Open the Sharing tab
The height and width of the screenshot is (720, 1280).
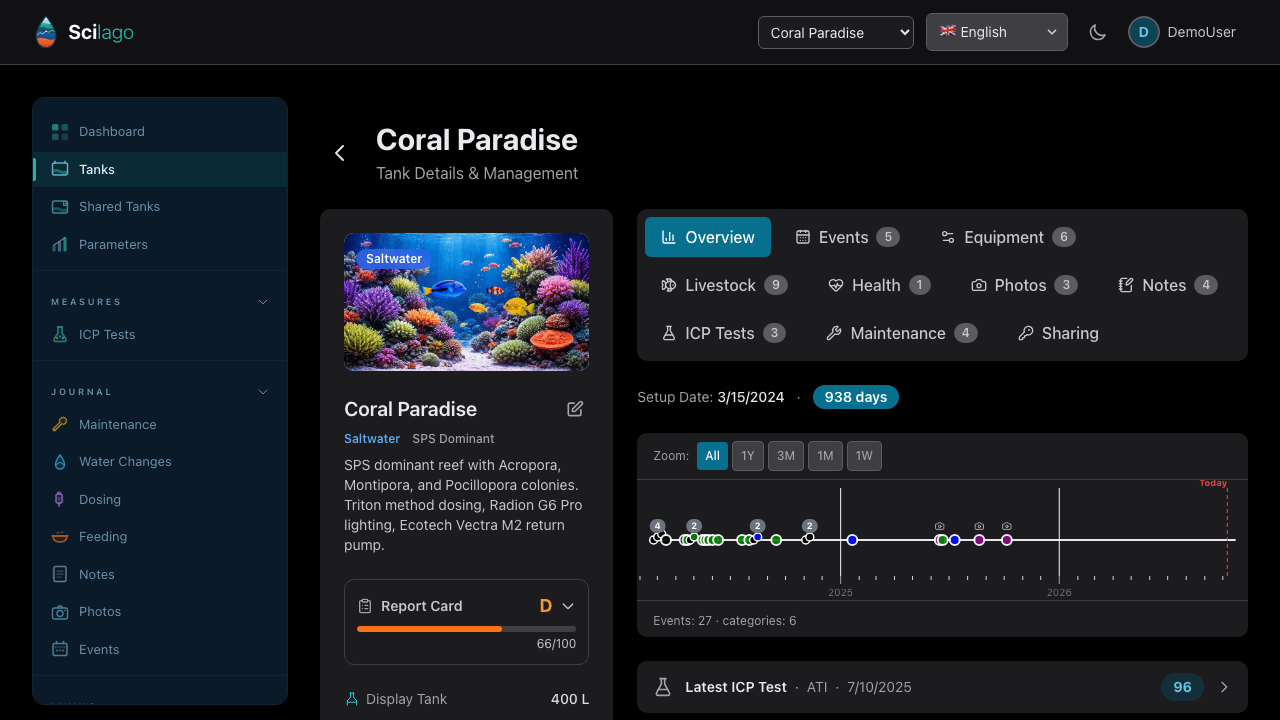point(1058,333)
